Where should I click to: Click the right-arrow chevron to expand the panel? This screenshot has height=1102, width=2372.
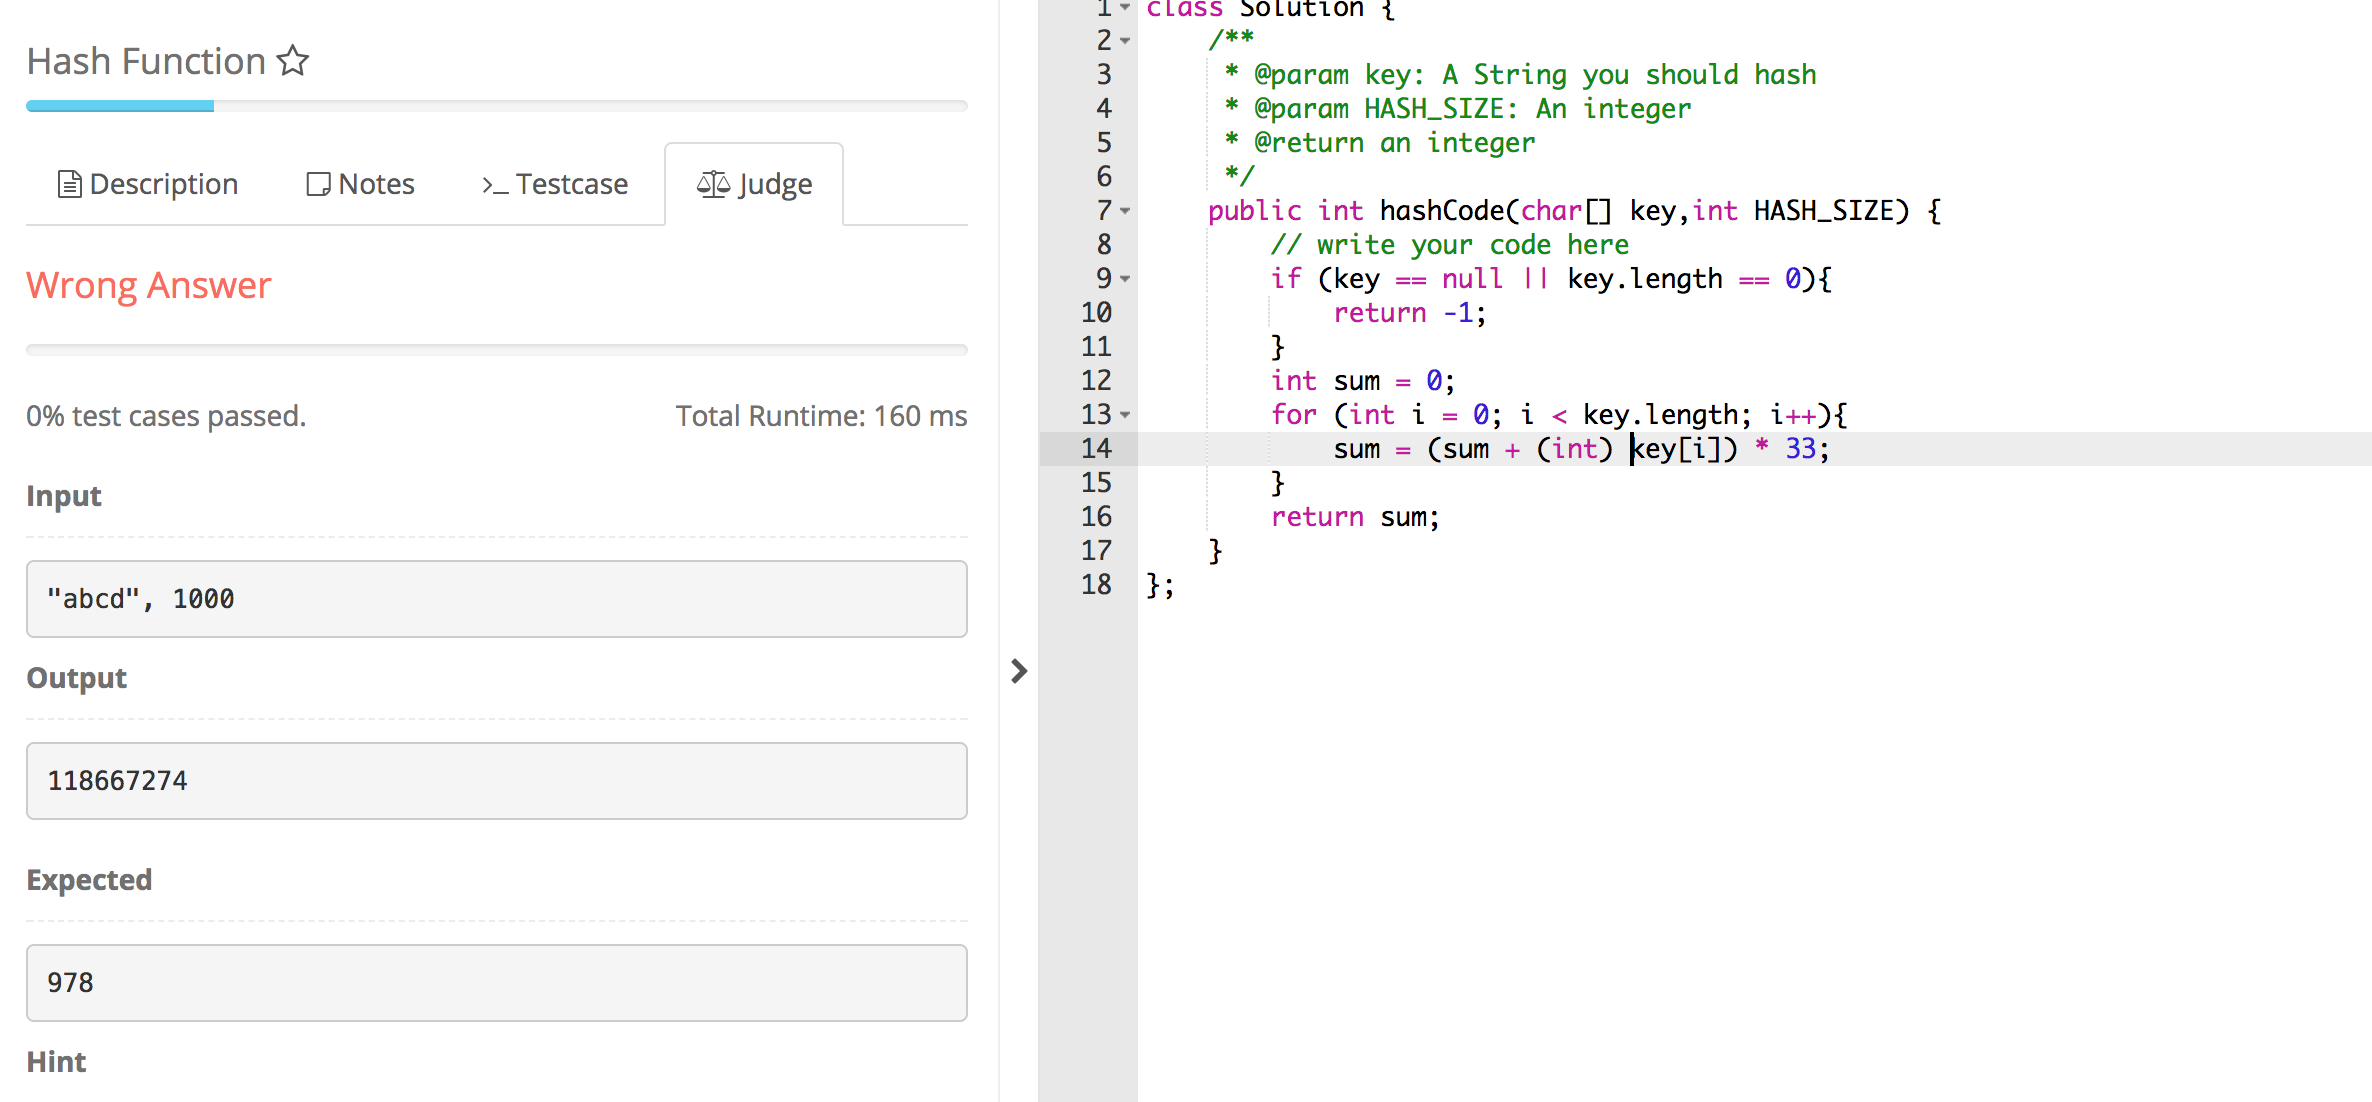[1019, 671]
